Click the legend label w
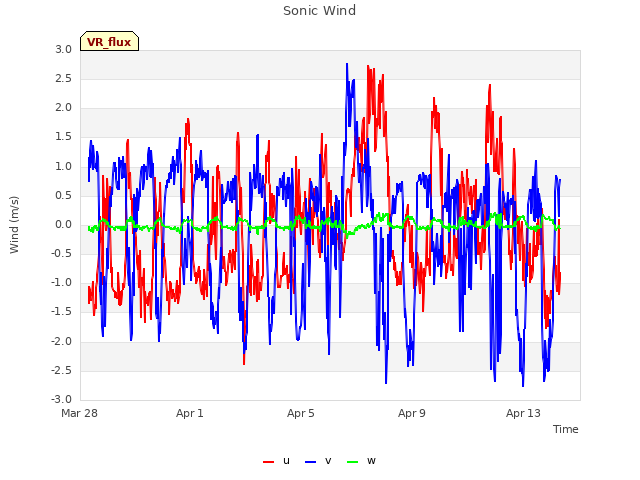 tap(371, 461)
